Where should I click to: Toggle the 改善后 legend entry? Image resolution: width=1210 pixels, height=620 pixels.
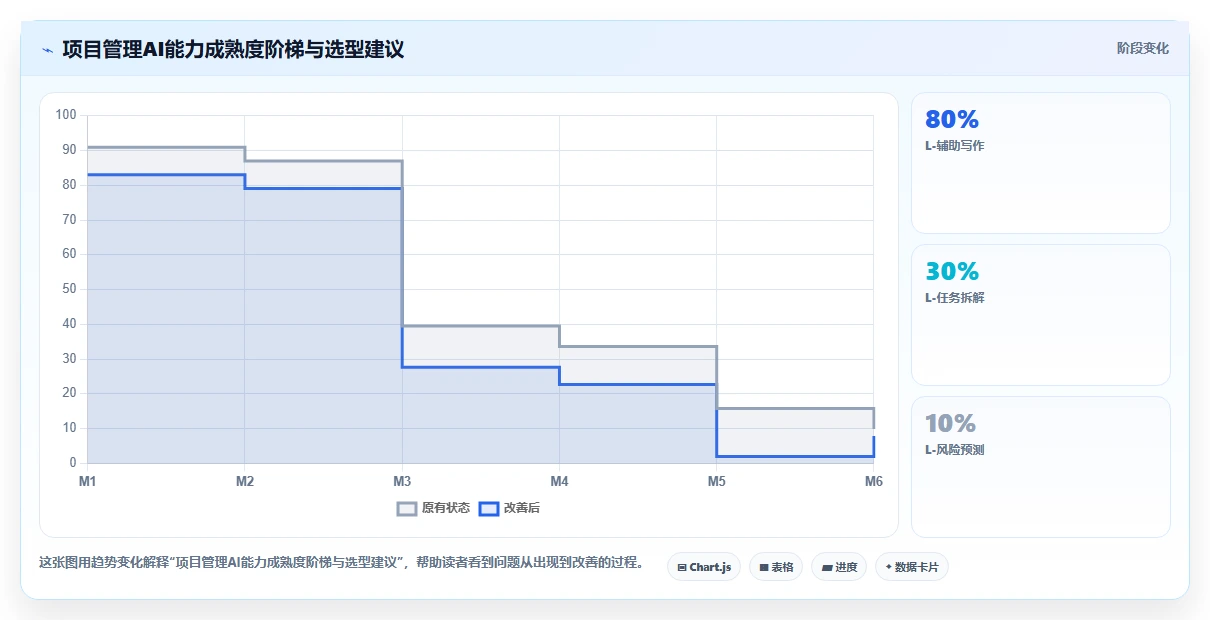510,508
